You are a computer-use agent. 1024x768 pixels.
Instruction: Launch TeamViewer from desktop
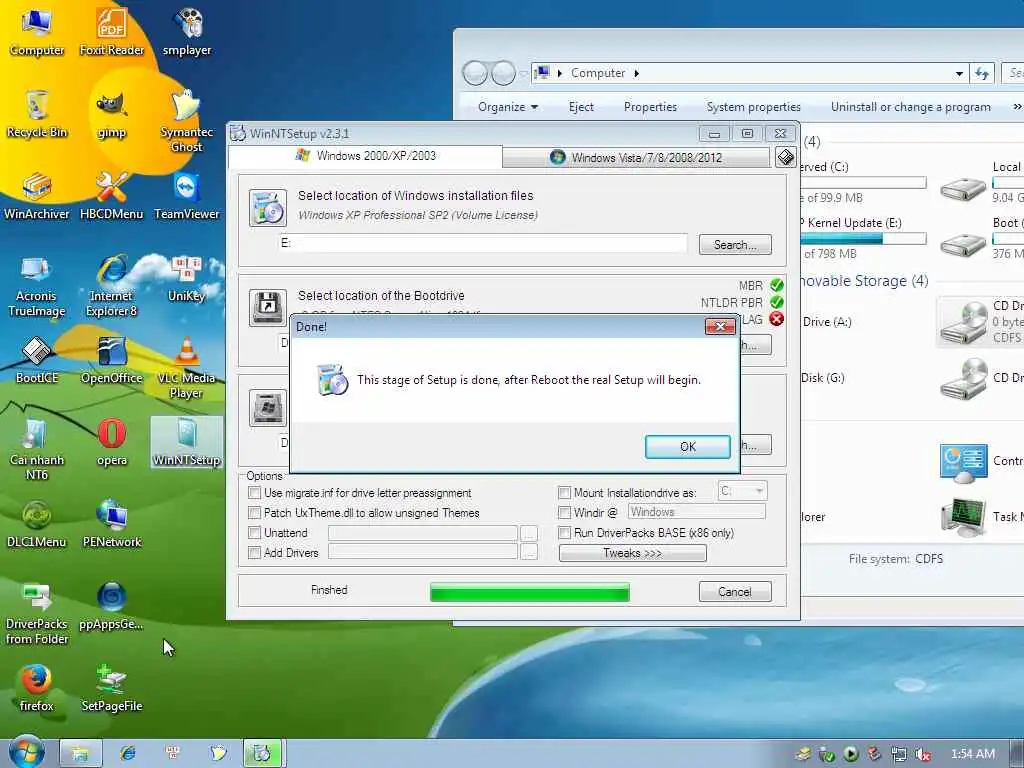[x=187, y=195]
